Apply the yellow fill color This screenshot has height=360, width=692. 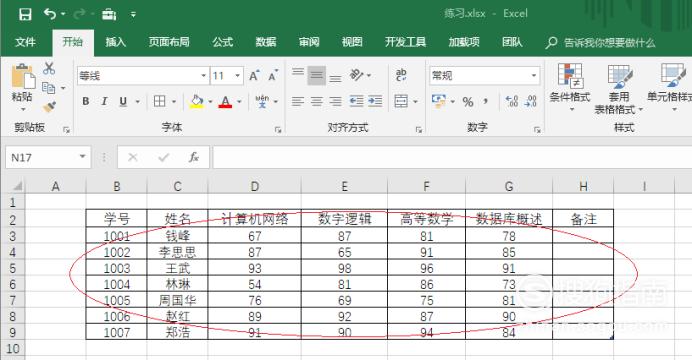pyautogui.click(x=197, y=102)
